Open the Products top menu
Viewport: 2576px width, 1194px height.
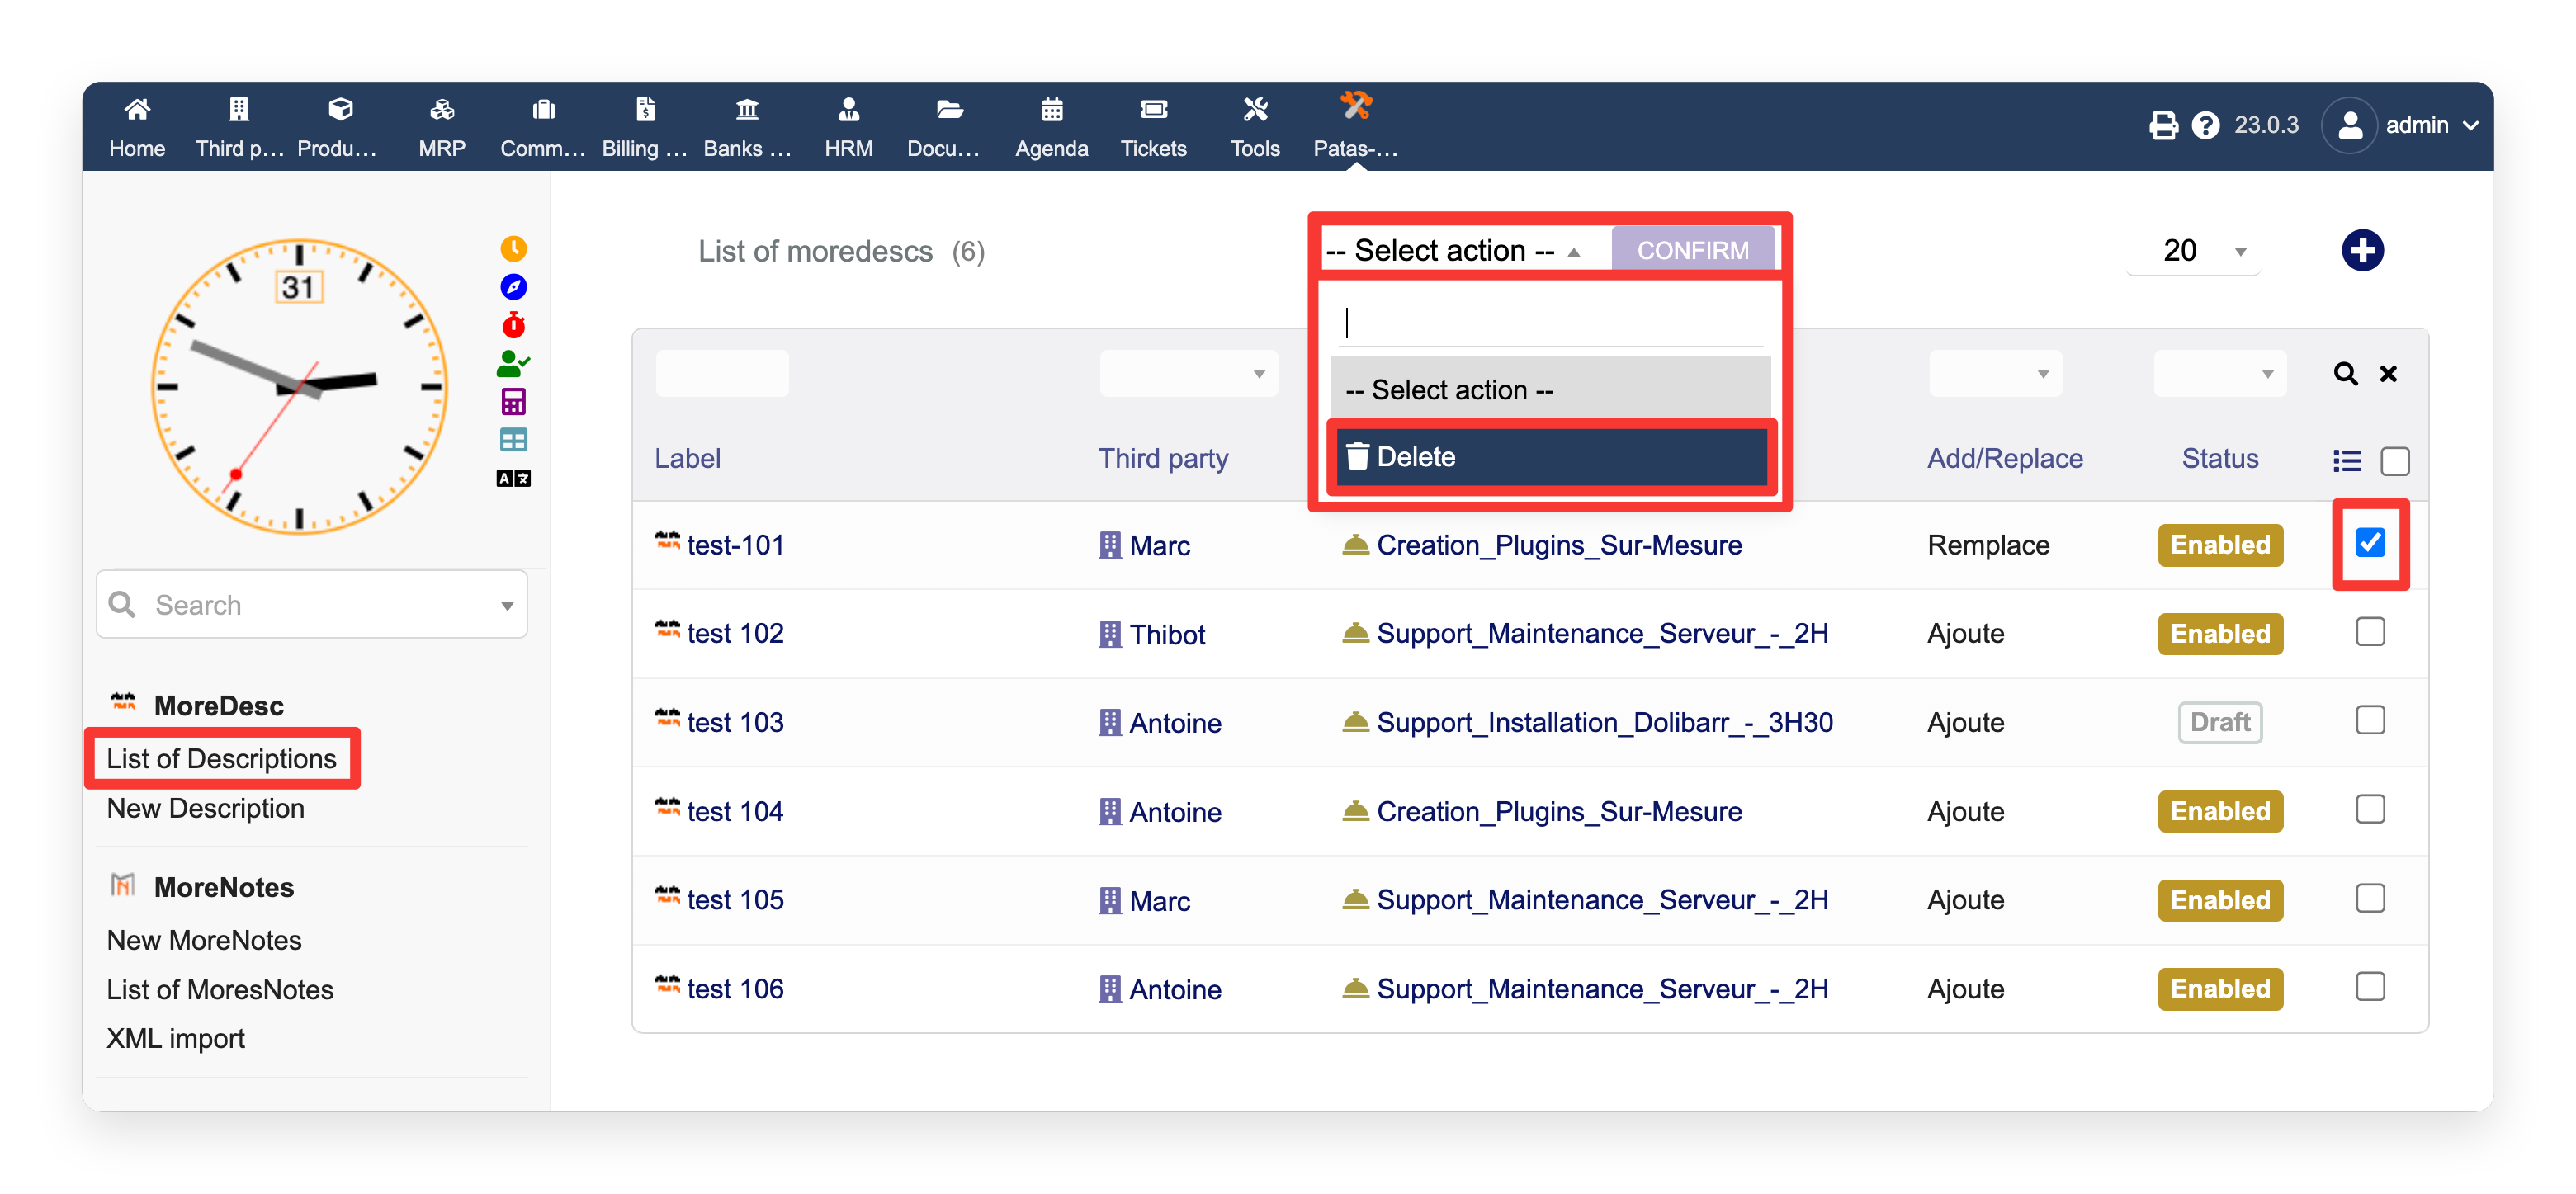coord(340,127)
